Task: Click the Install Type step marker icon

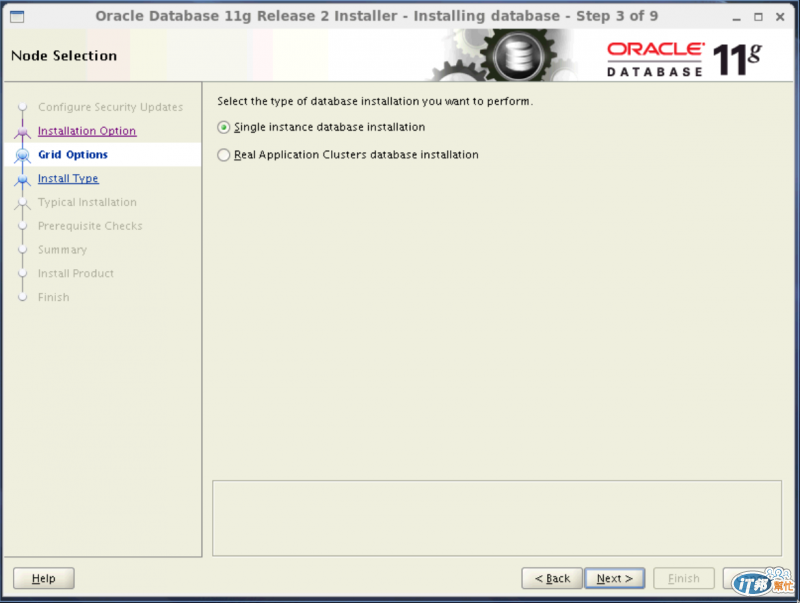Action: (22, 179)
